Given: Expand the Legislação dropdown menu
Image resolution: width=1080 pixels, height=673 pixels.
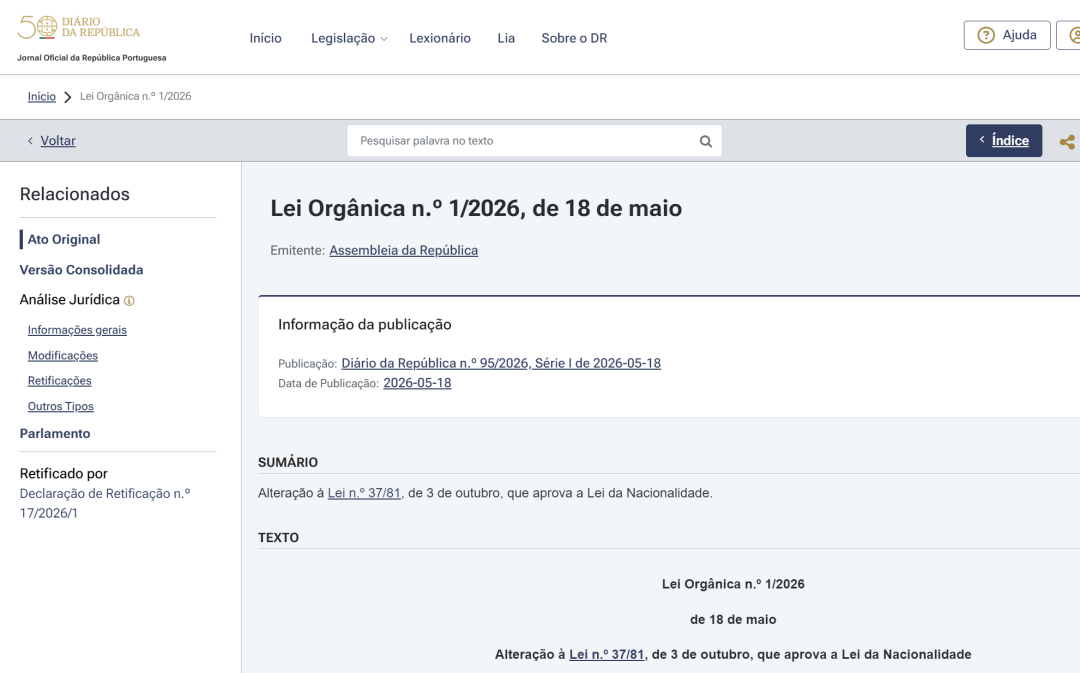Looking at the screenshot, I should pos(349,39).
